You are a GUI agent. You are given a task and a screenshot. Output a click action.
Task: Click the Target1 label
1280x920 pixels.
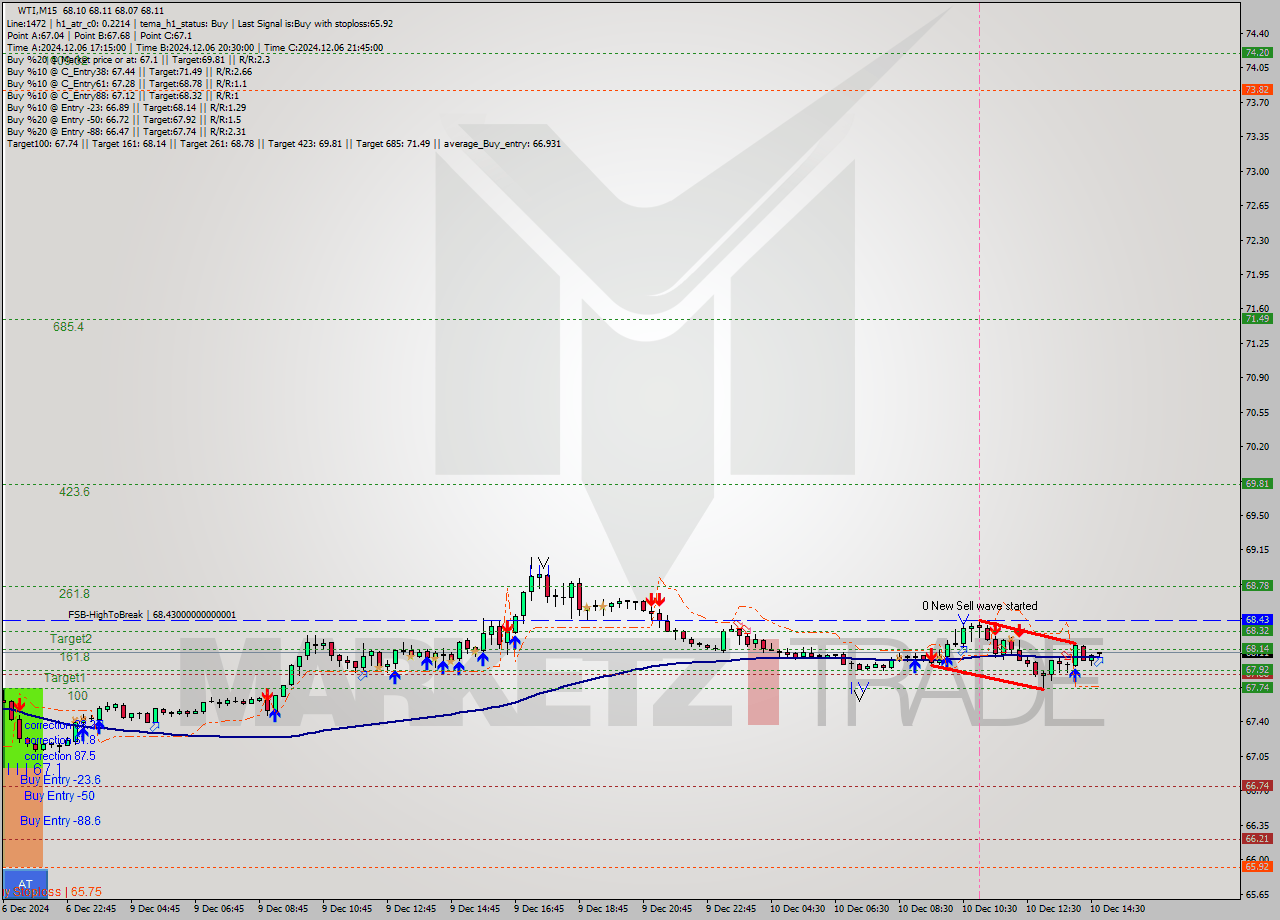(x=65, y=678)
